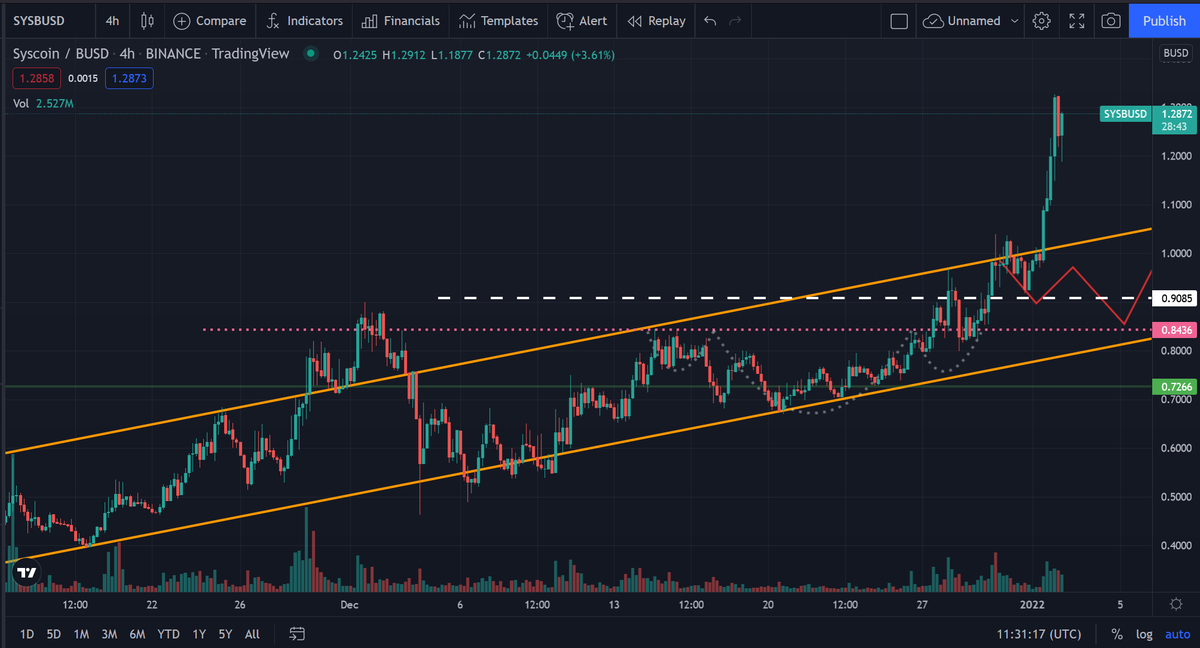This screenshot has width=1200, height=648.
Task: Open indicator Templates menu
Action: [498, 20]
